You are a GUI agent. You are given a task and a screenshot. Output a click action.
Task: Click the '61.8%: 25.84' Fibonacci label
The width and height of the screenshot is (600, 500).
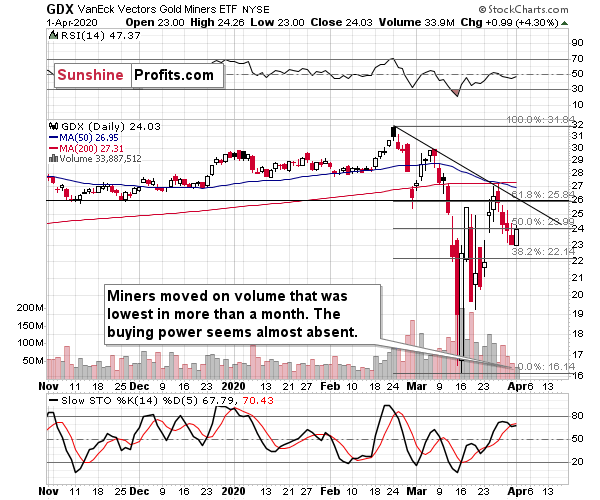pos(543,195)
